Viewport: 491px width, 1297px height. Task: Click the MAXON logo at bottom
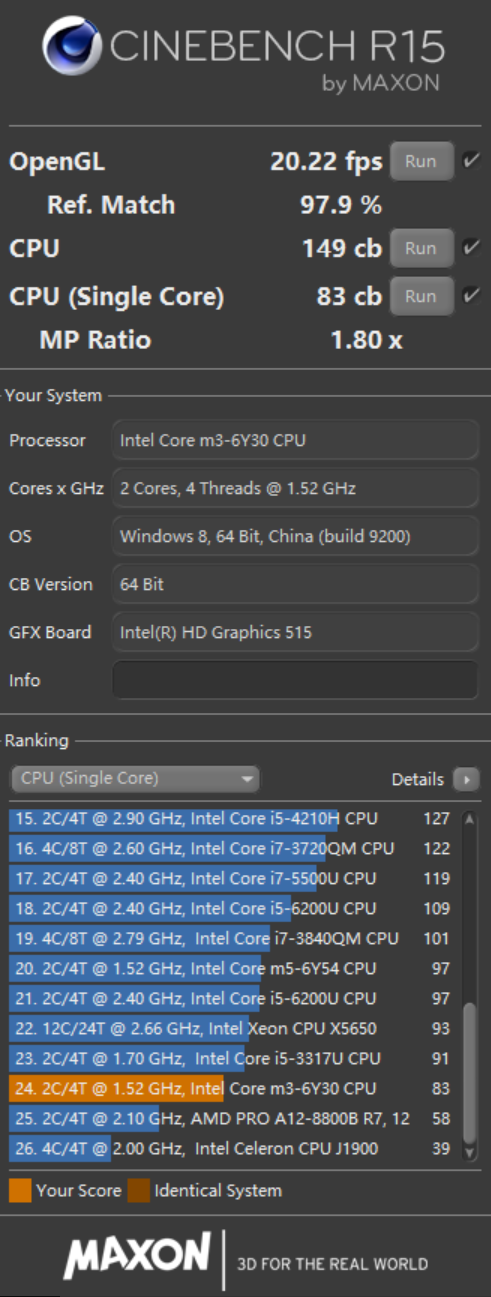pos(137,1256)
